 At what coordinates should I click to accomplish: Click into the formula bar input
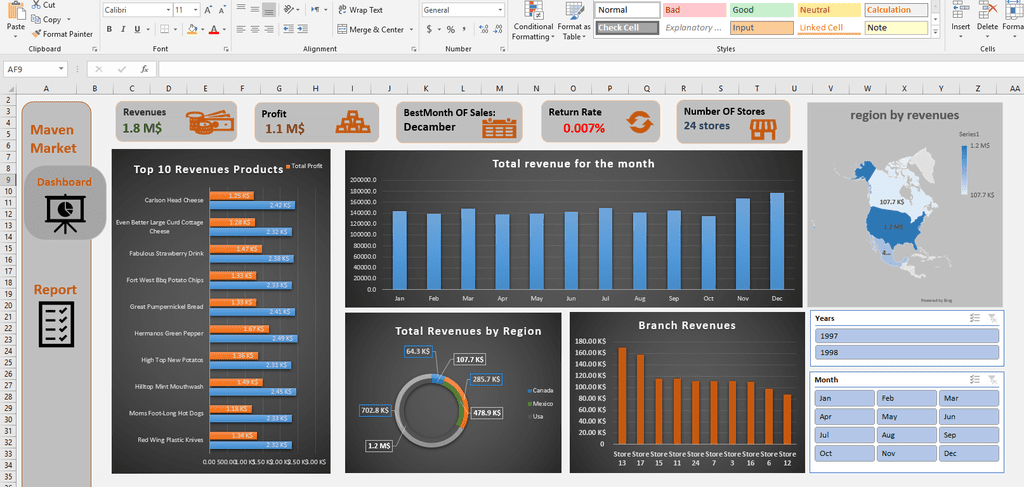click(x=588, y=69)
